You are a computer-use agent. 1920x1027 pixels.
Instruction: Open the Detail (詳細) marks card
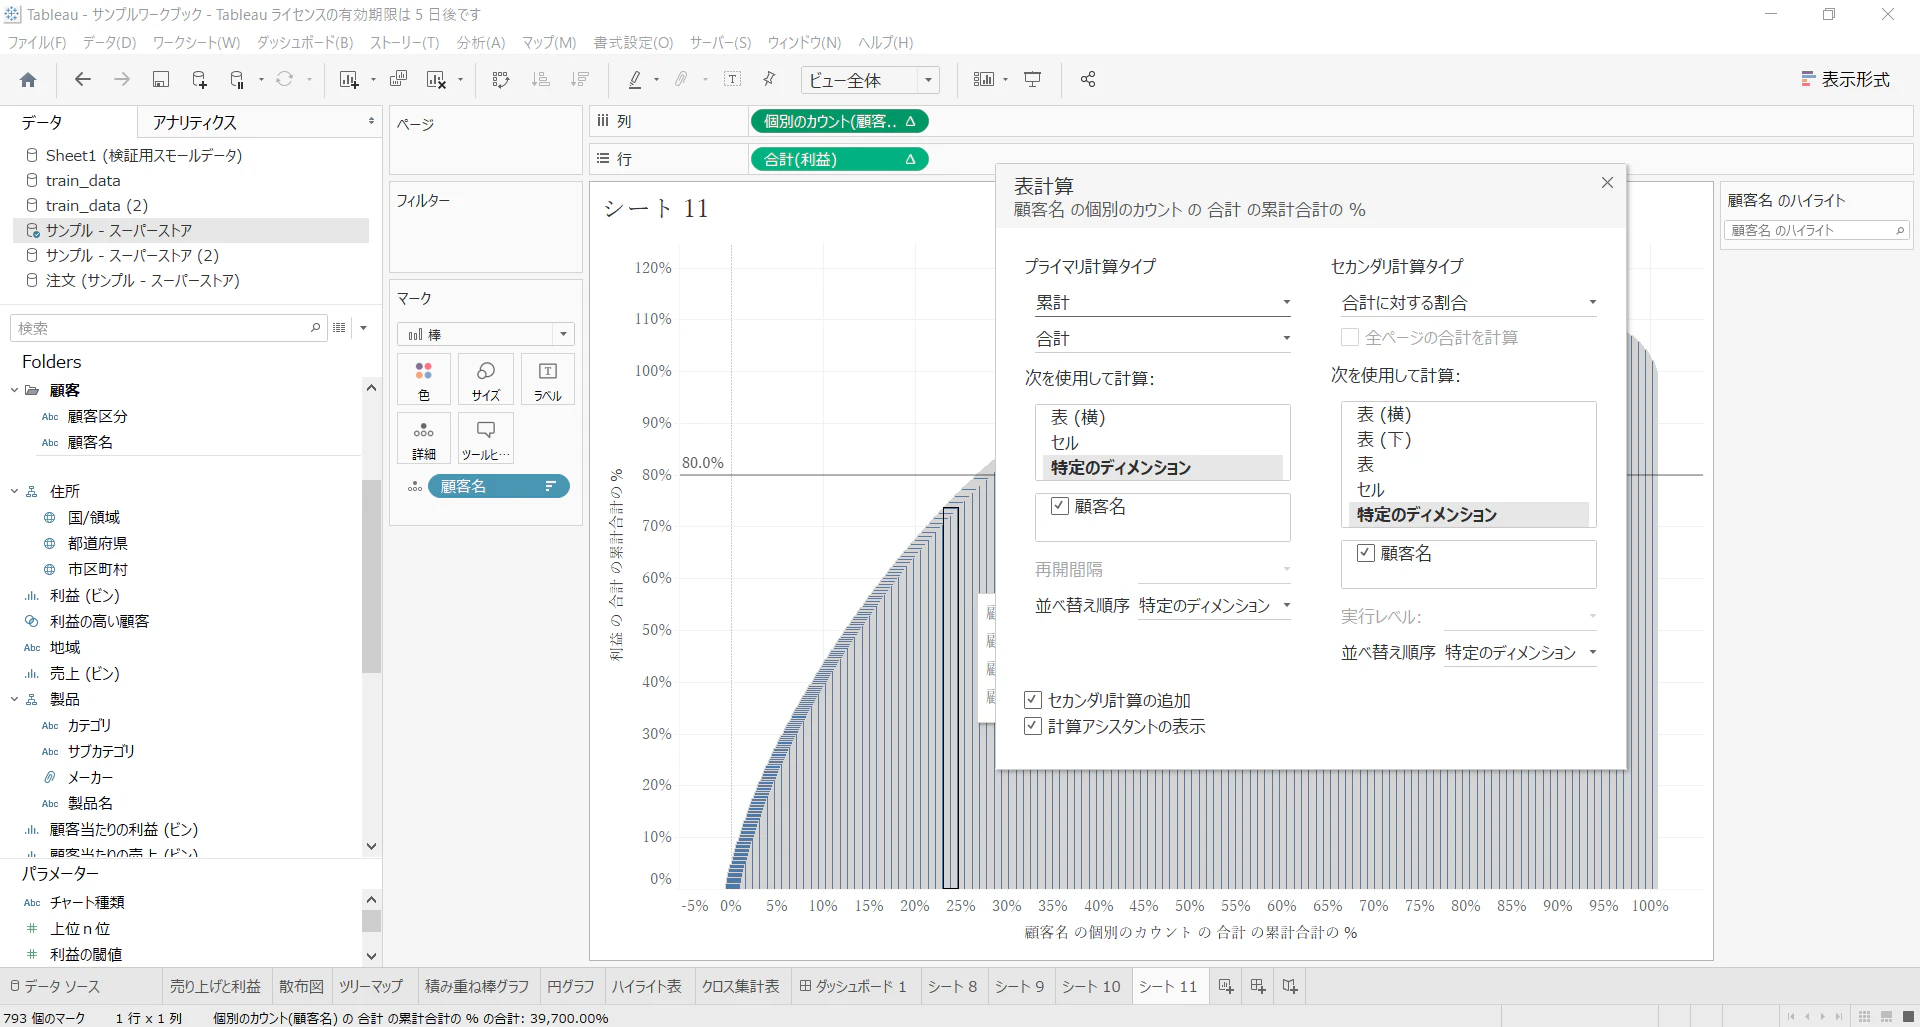pyautogui.click(x=424, y=439)
